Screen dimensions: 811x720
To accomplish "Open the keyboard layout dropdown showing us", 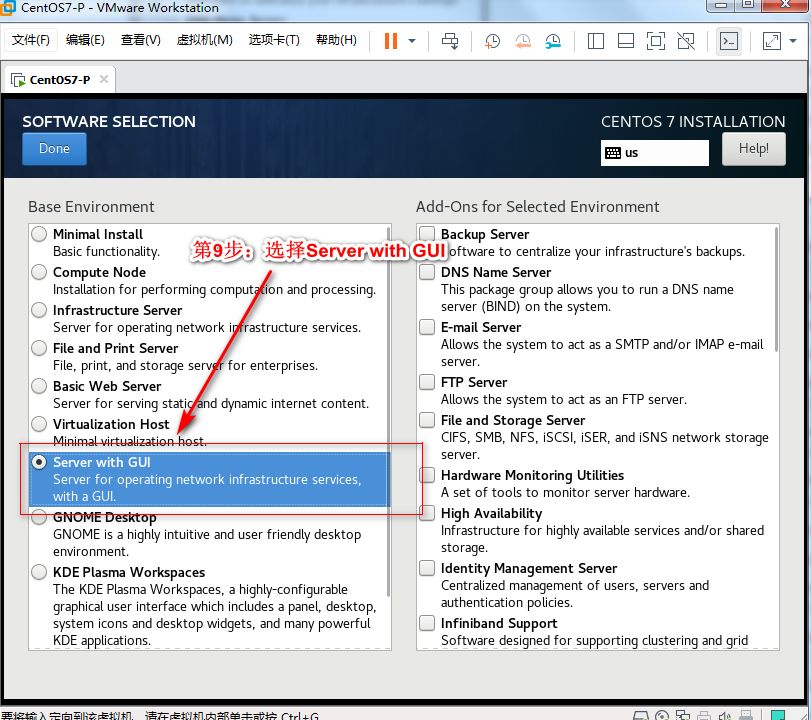I will click(x=654, y=150).
